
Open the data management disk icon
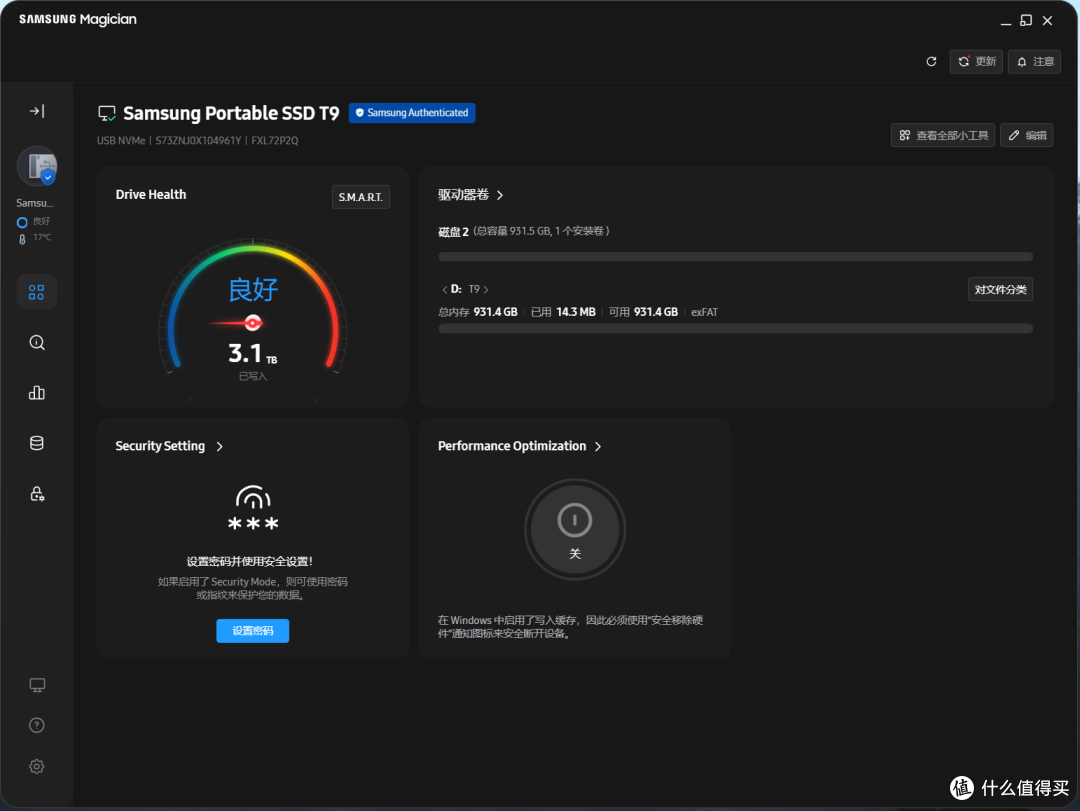pos(37,443)
